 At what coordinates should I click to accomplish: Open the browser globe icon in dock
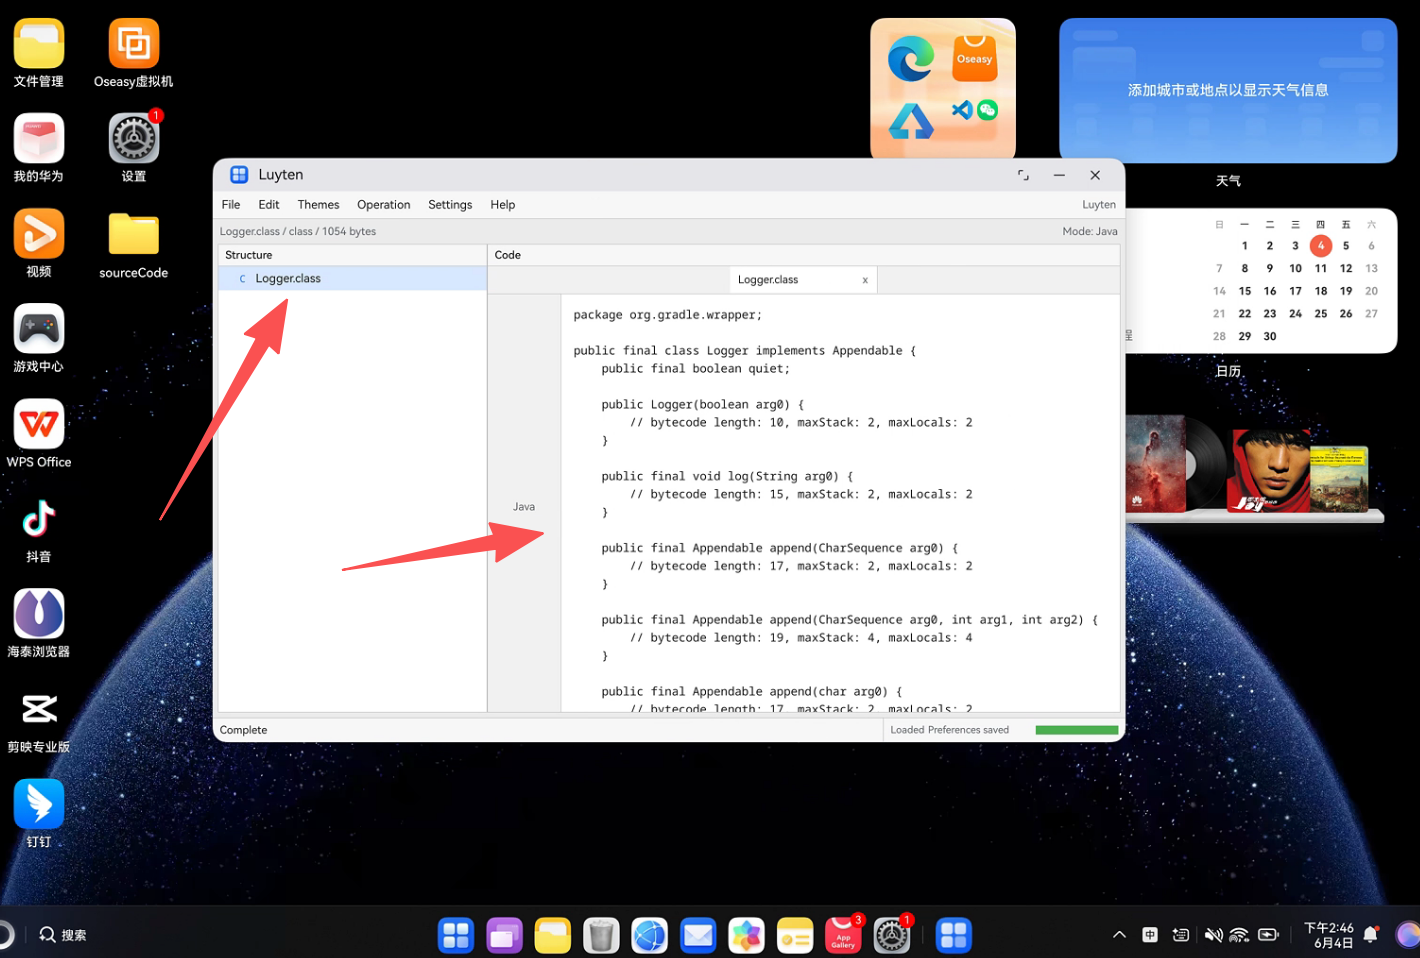tap(649, 935)
